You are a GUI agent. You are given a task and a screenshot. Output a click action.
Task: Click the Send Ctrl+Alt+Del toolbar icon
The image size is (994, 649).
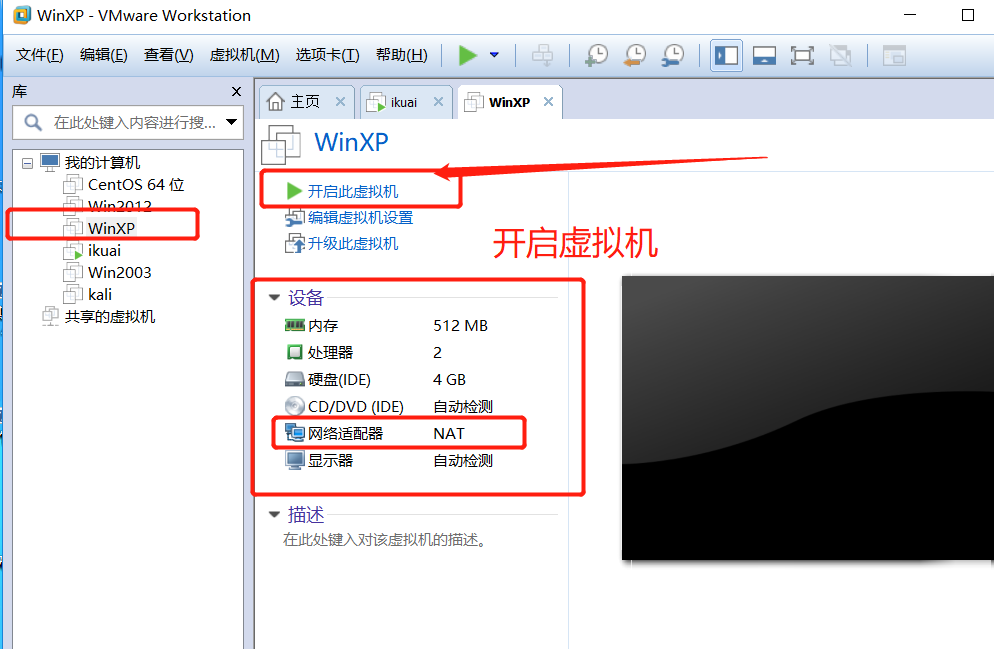[x=542, y=55]
